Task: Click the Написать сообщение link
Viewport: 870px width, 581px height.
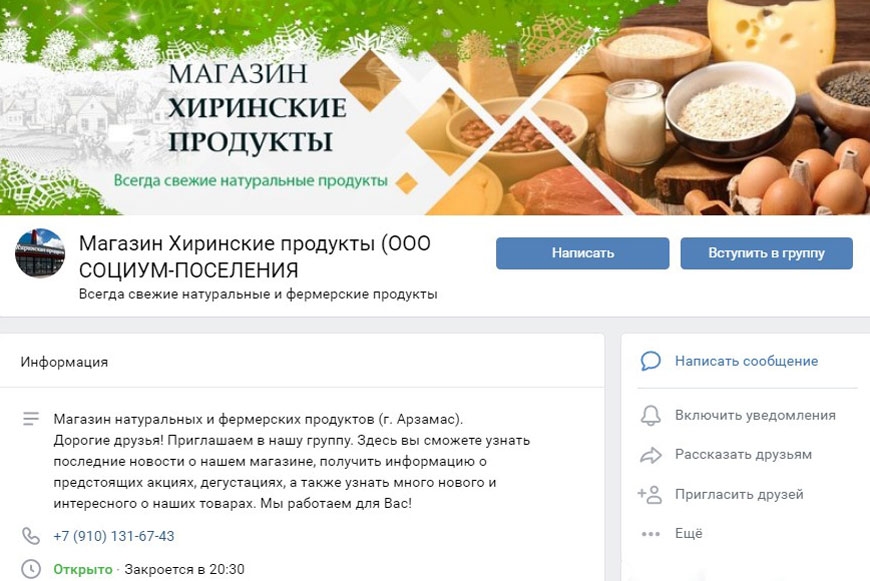Action: pyautogui.click(x=746, y=361)
